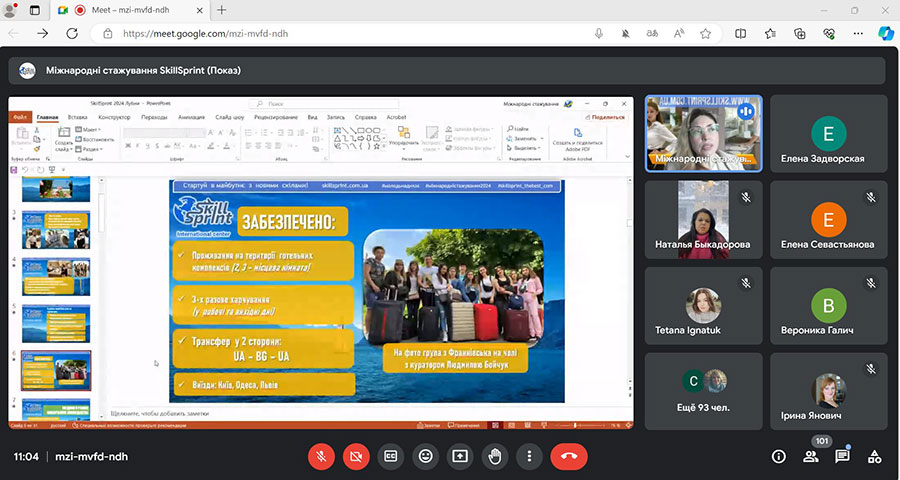
Task: Open meeting details info icon
Action: 779,456
